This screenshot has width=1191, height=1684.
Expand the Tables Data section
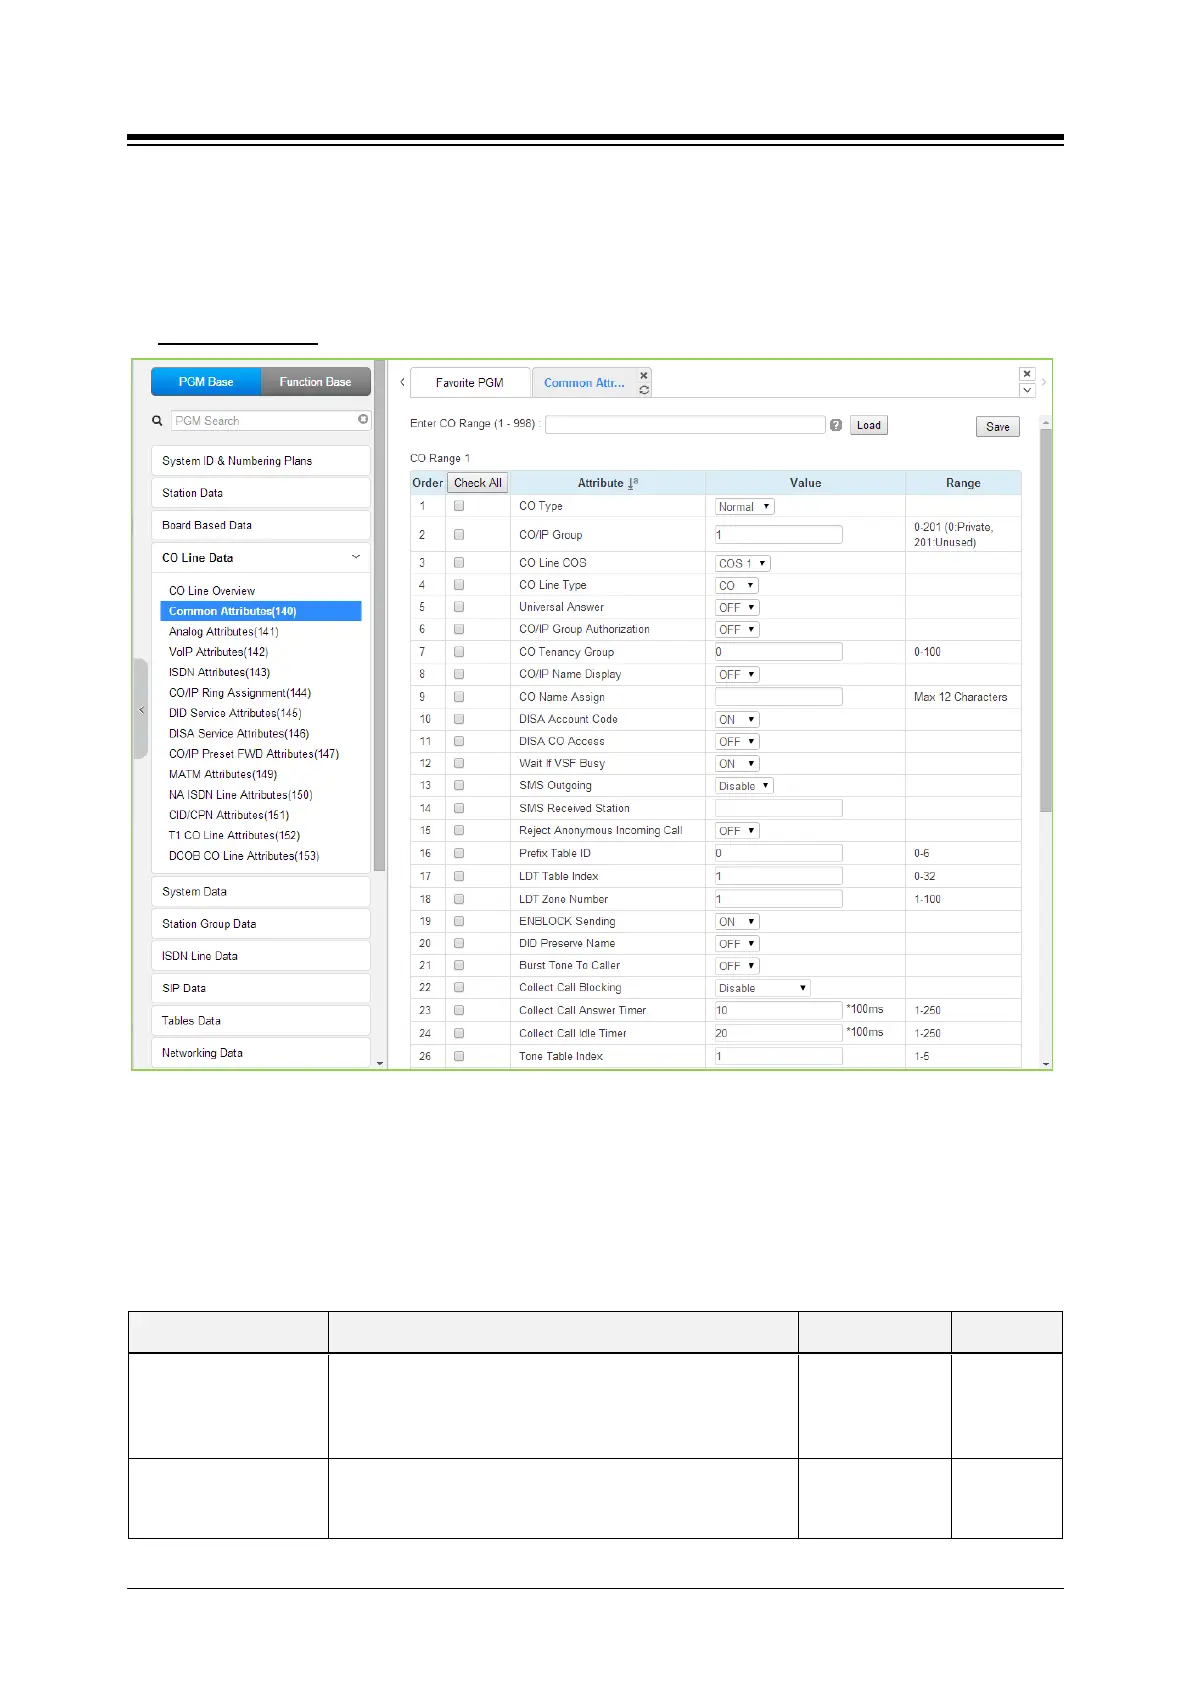tap(260, 1021)
